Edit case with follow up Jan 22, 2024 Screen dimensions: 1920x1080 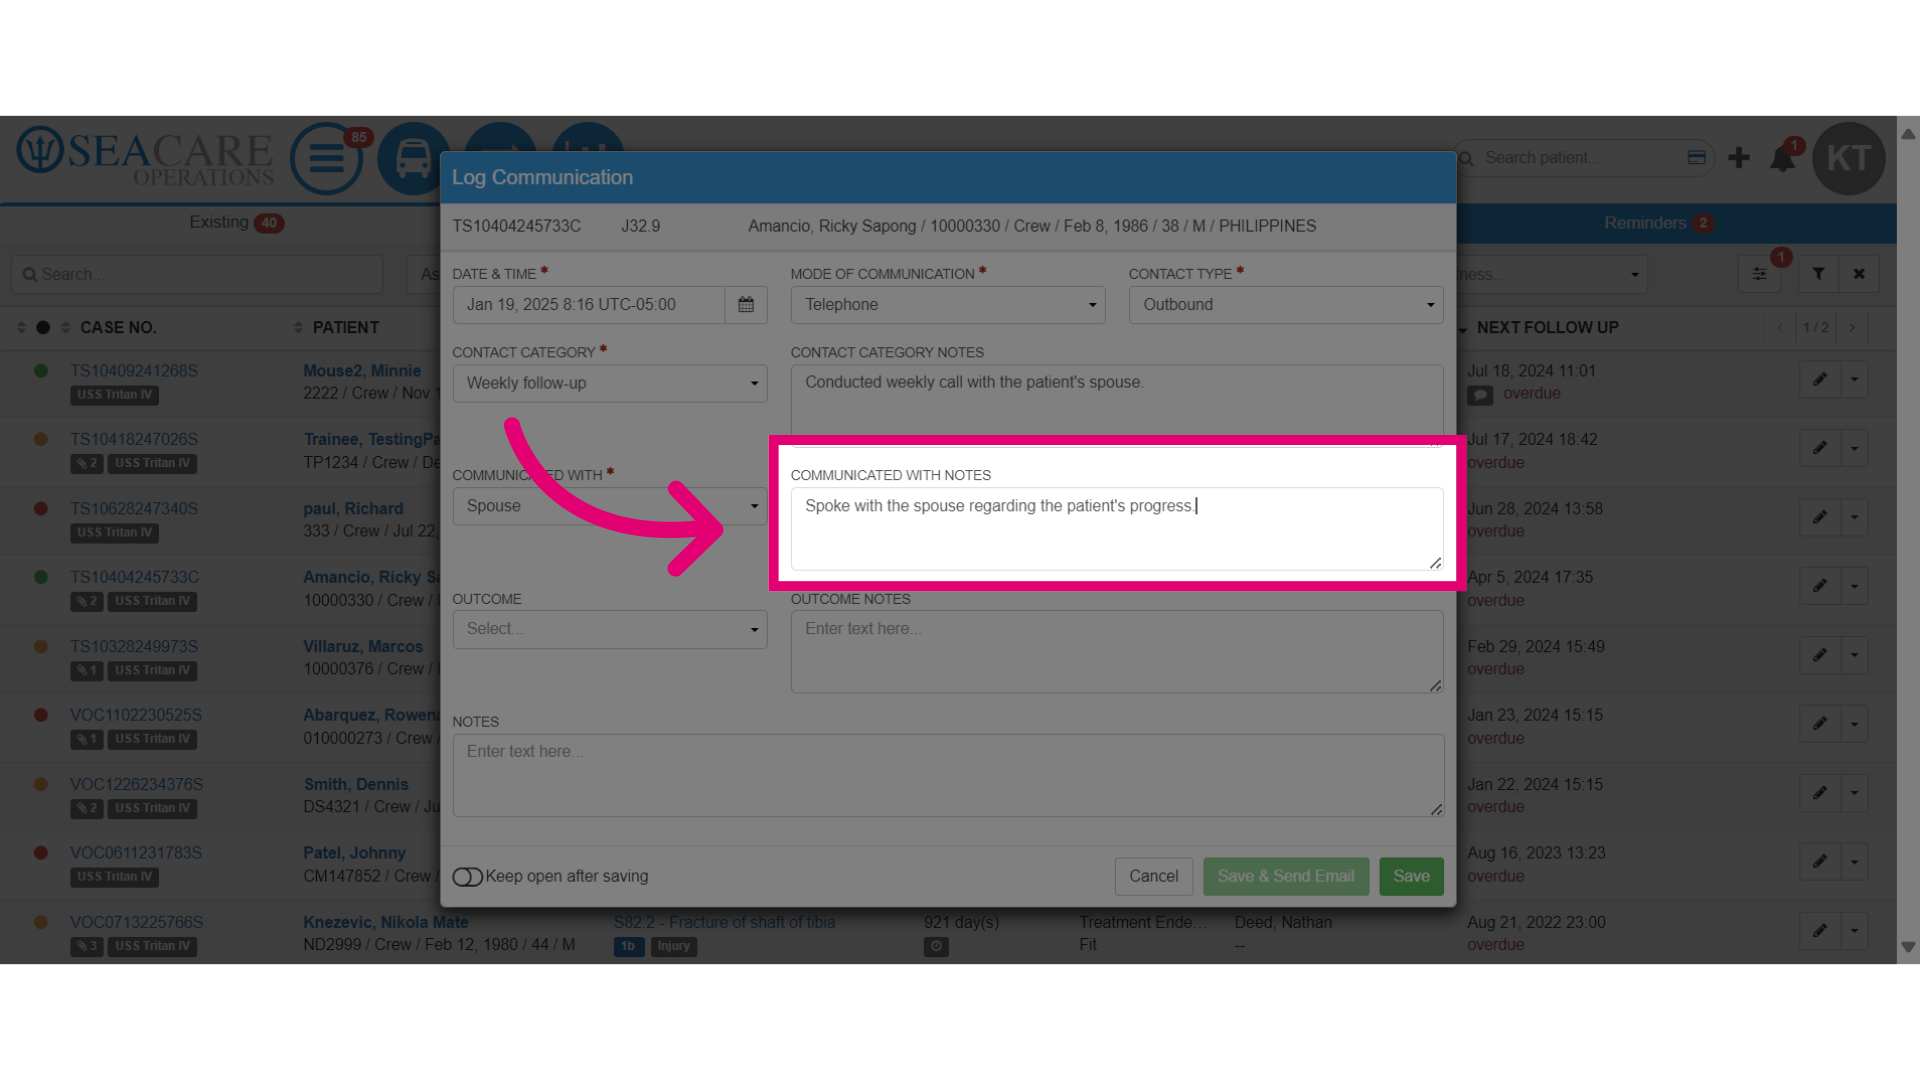[1820, 793]
